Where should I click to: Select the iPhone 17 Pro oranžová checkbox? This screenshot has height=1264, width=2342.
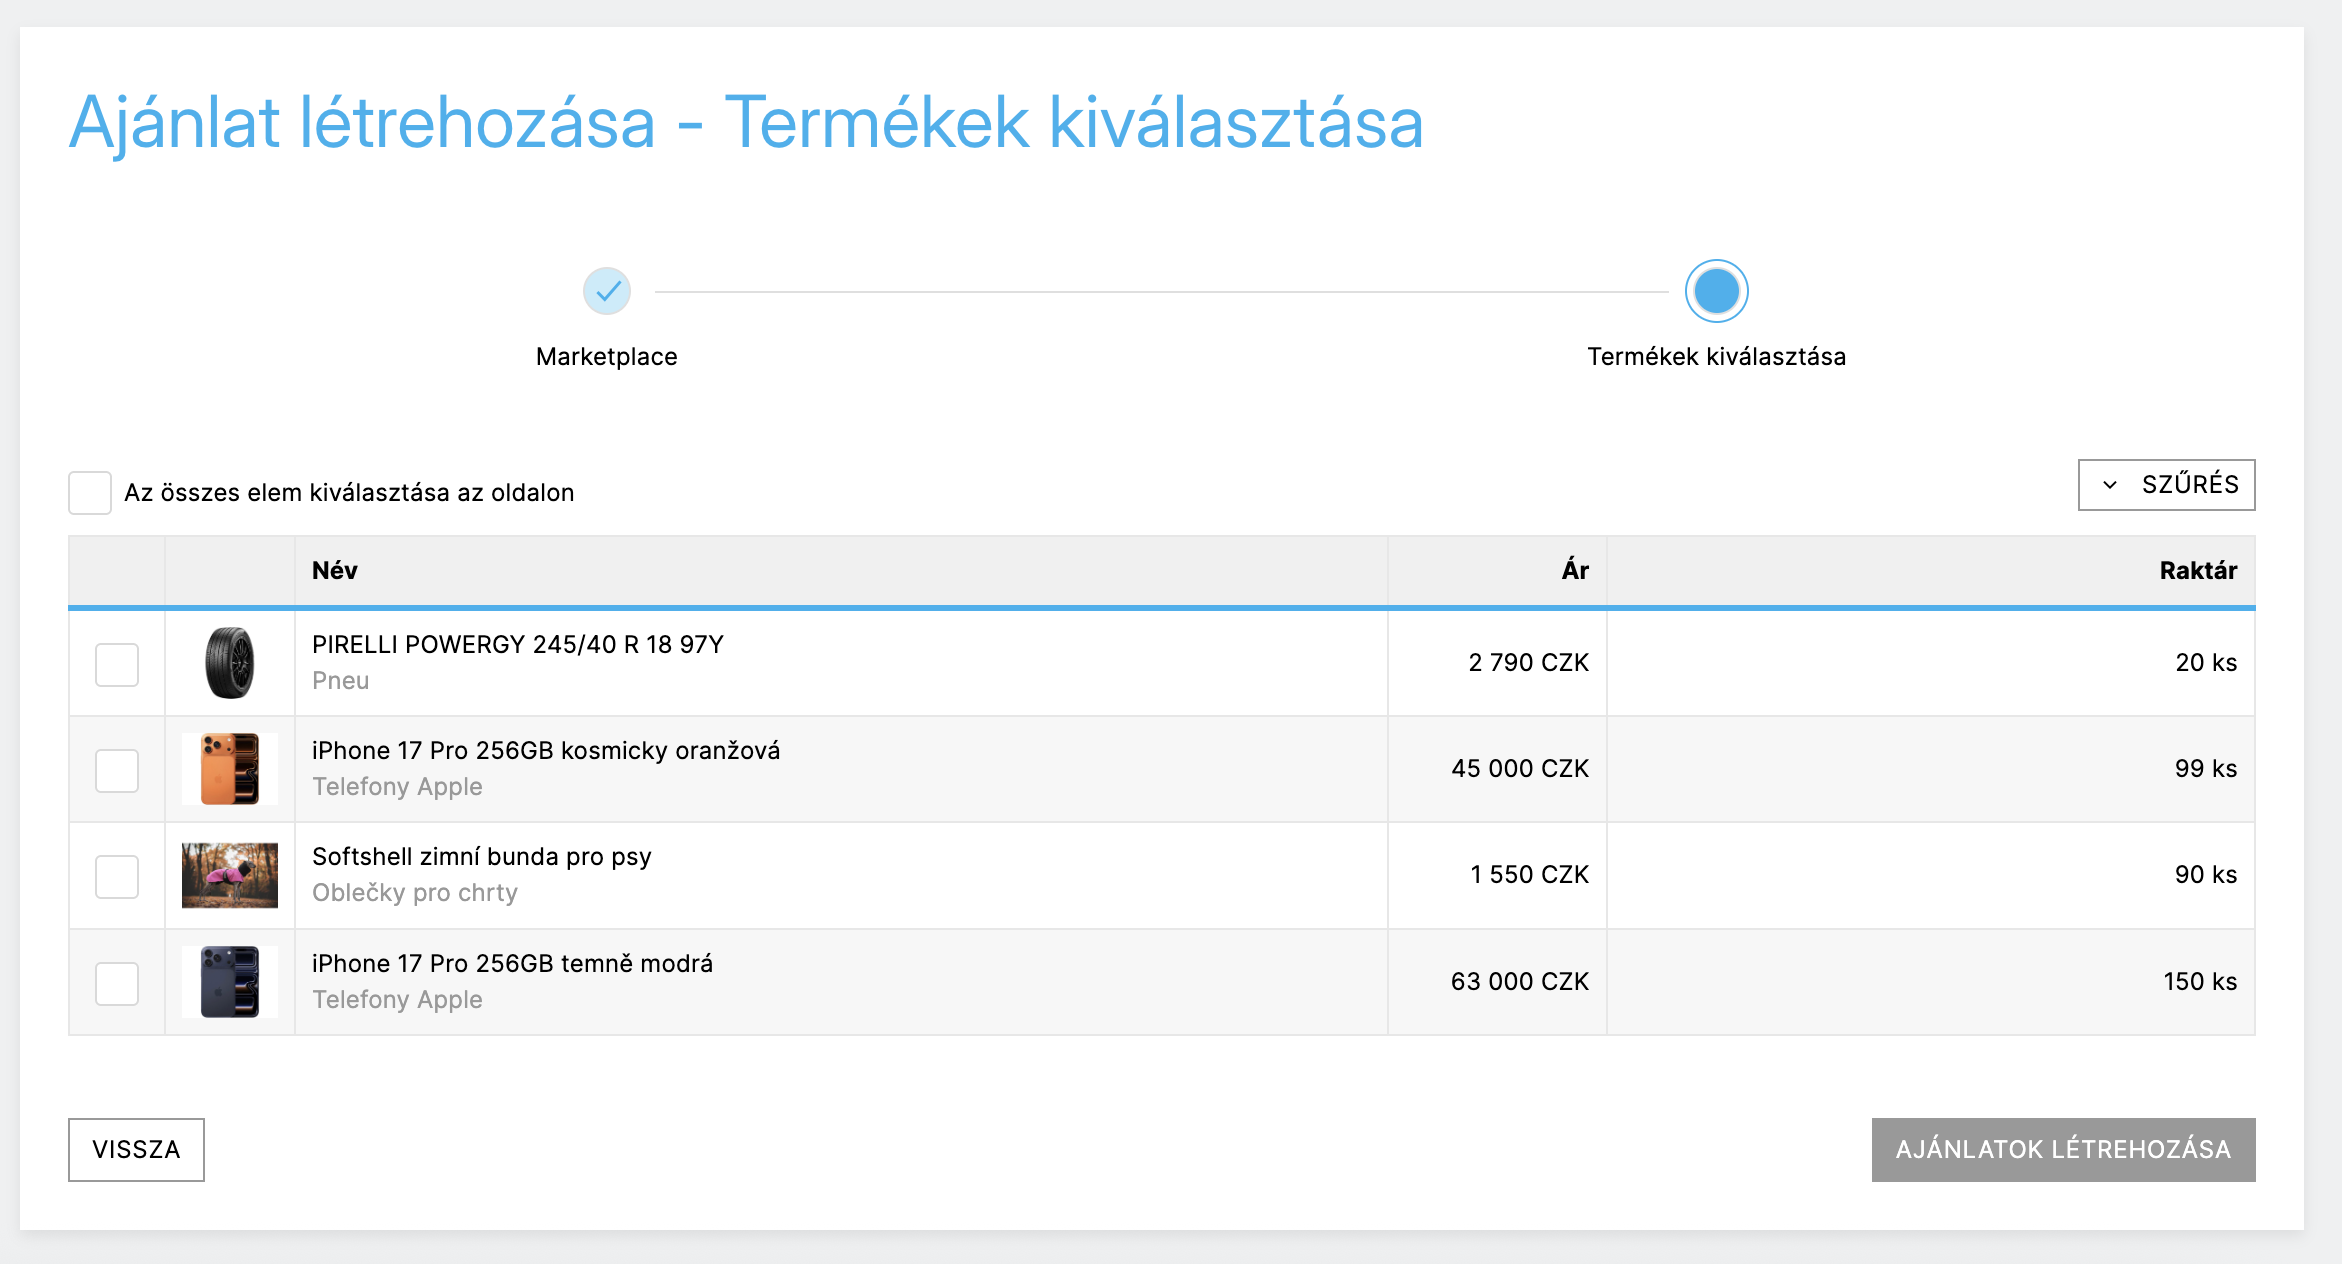click(x=117, y=771)
